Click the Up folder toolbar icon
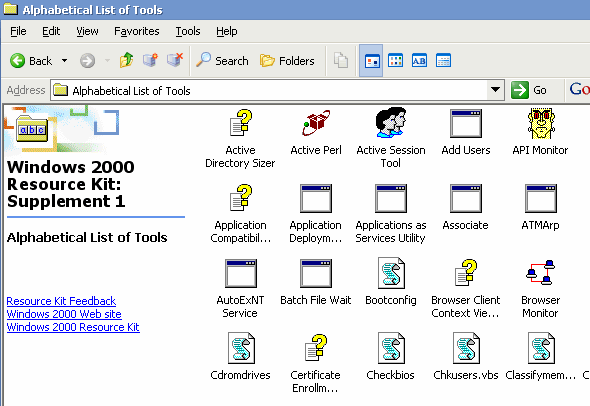The width and height of the screenshot is (590, 406). point(126,60)
